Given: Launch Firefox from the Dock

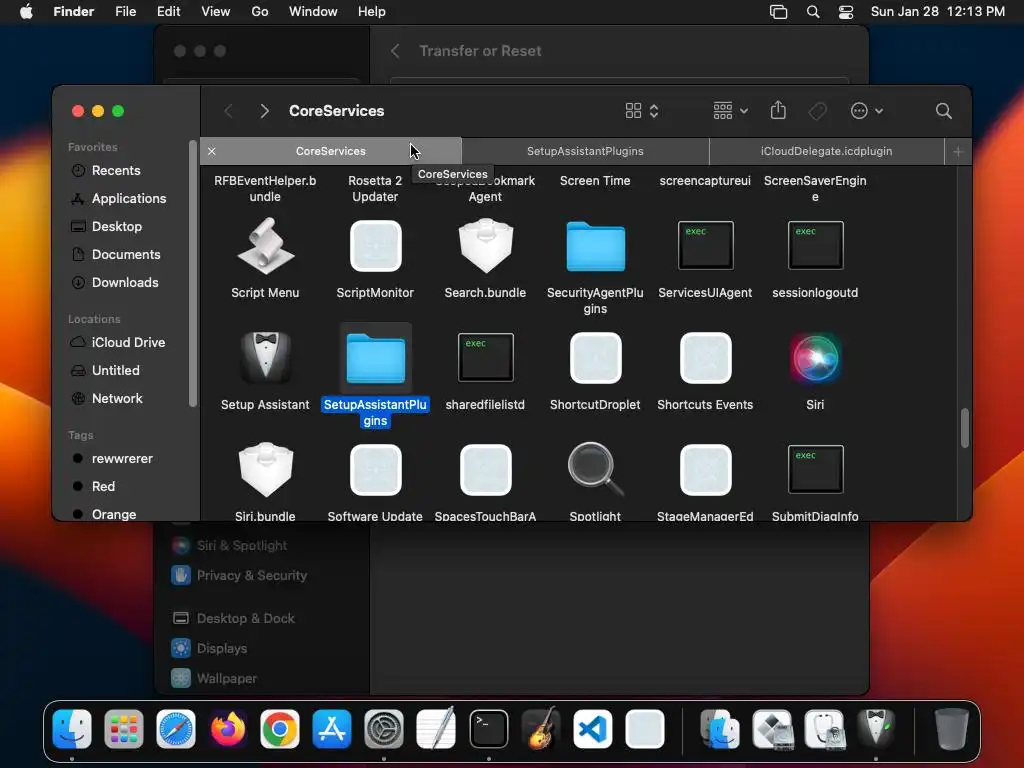Looking at the screenshot, I should [x=228, y=729].
